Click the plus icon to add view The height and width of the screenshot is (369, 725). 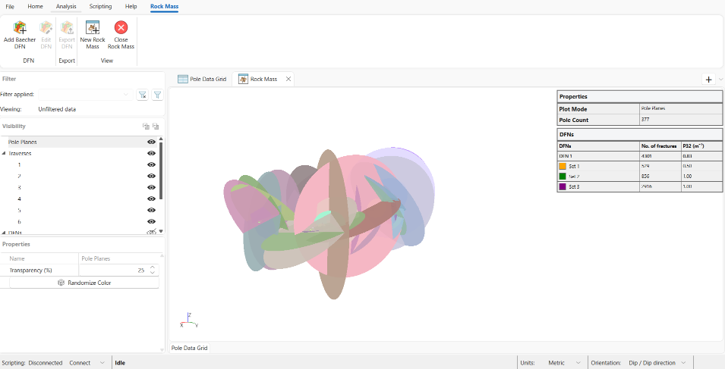click(708, 80)
